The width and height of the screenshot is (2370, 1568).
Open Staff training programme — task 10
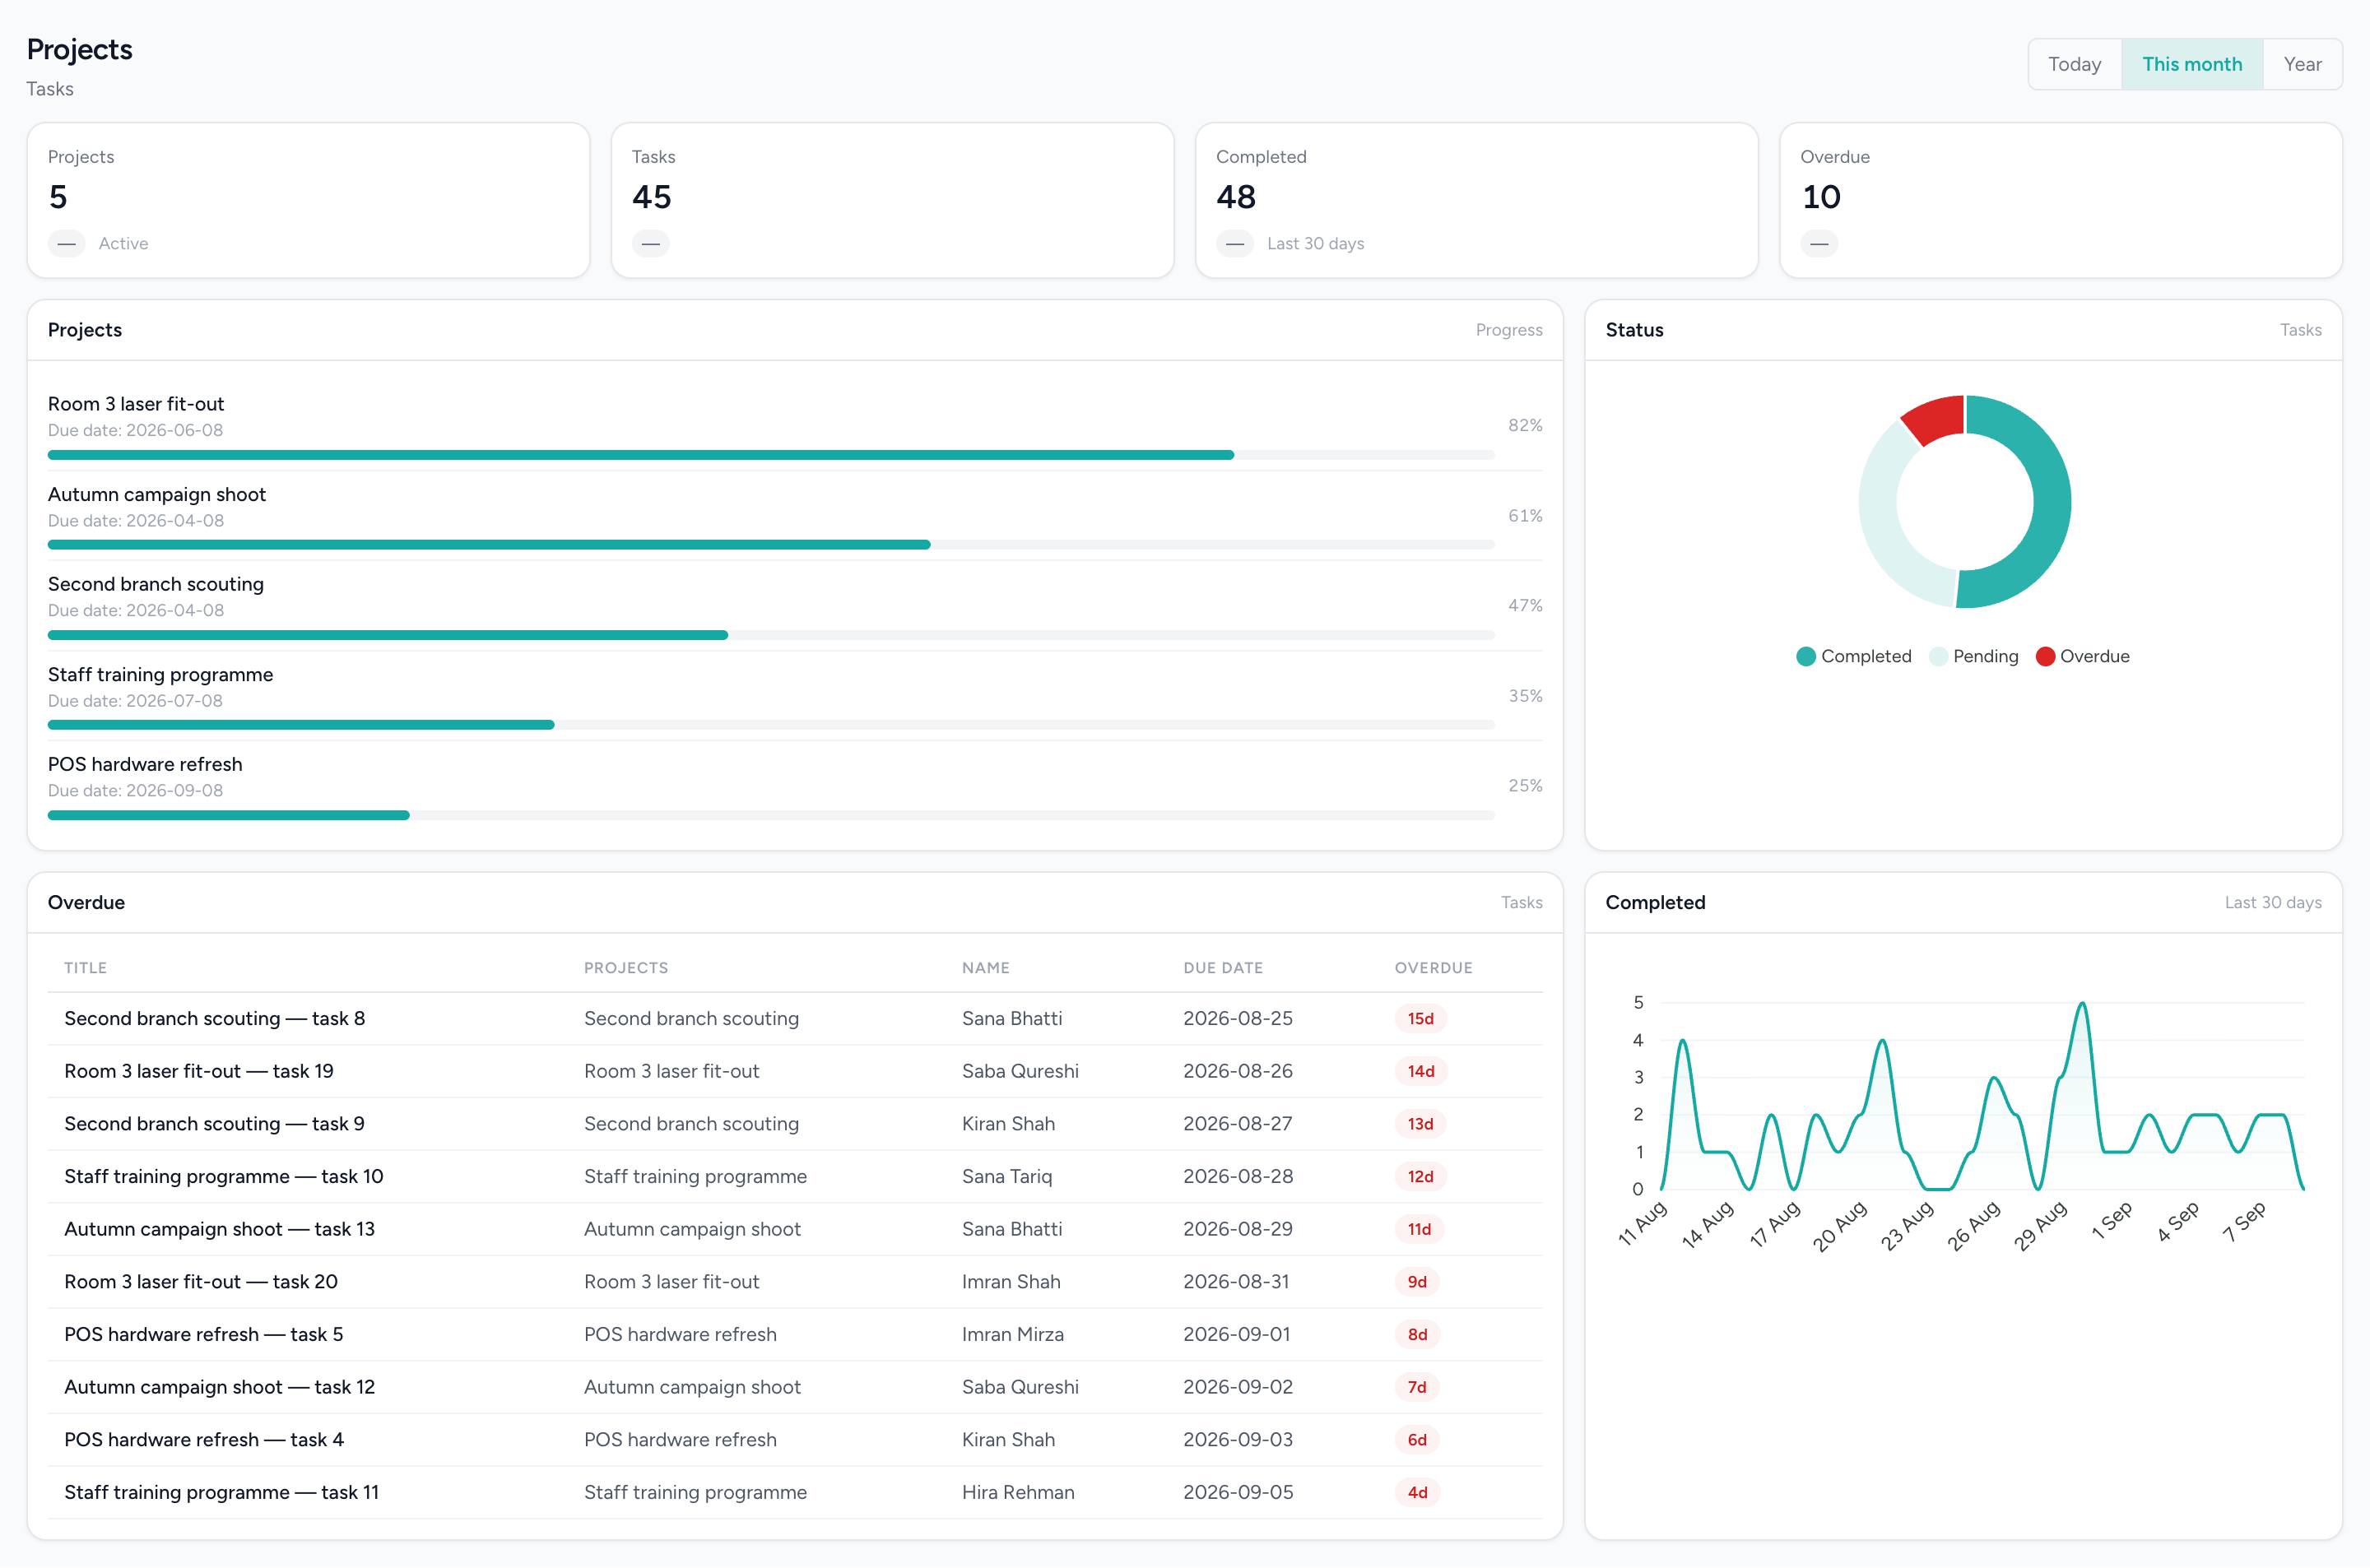(x=224, y=1177)
